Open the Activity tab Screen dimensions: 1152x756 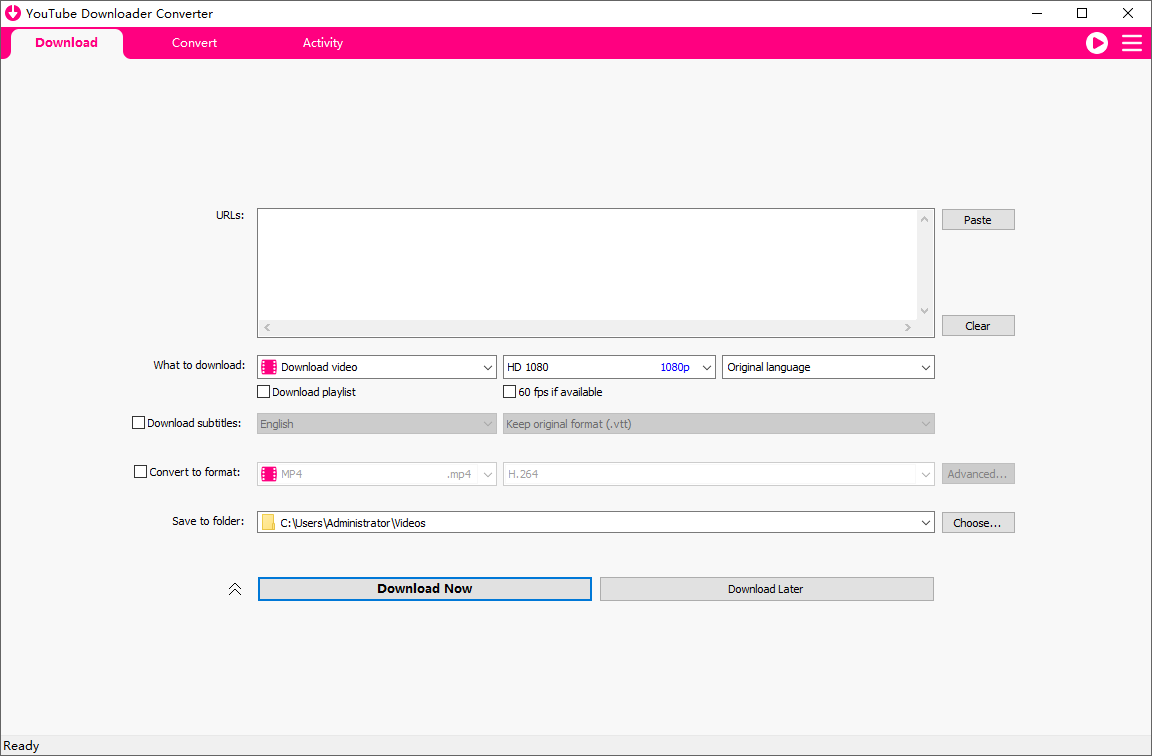tap(322, 43)
